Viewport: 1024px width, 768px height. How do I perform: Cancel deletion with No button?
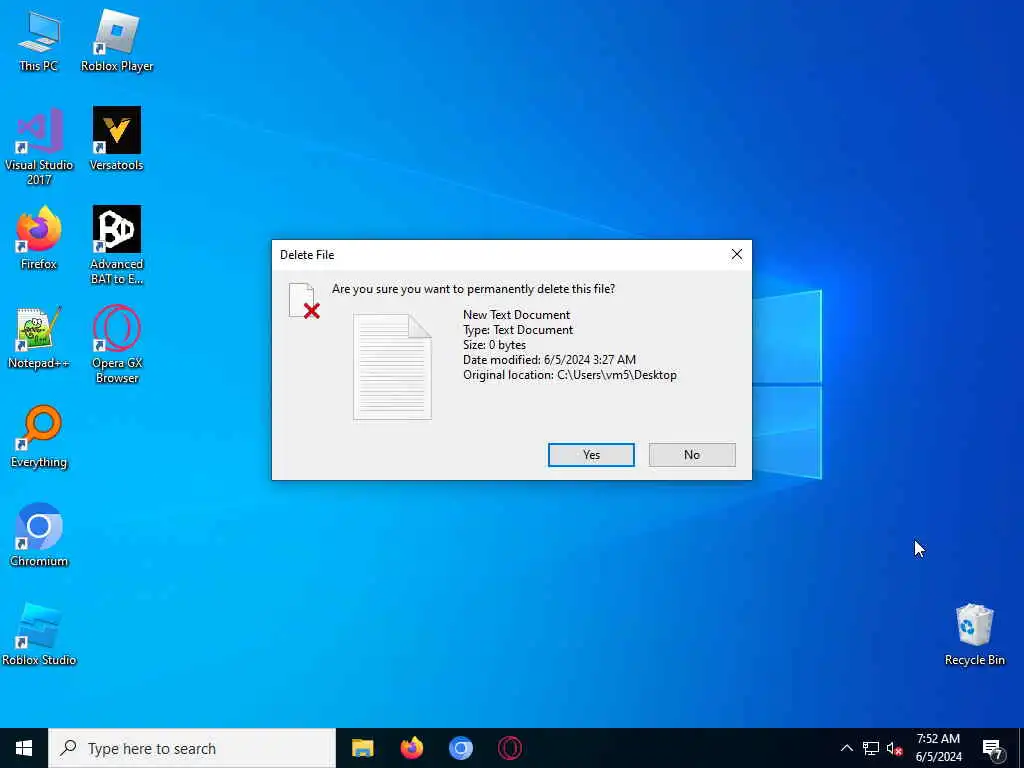tap(692, 455)
